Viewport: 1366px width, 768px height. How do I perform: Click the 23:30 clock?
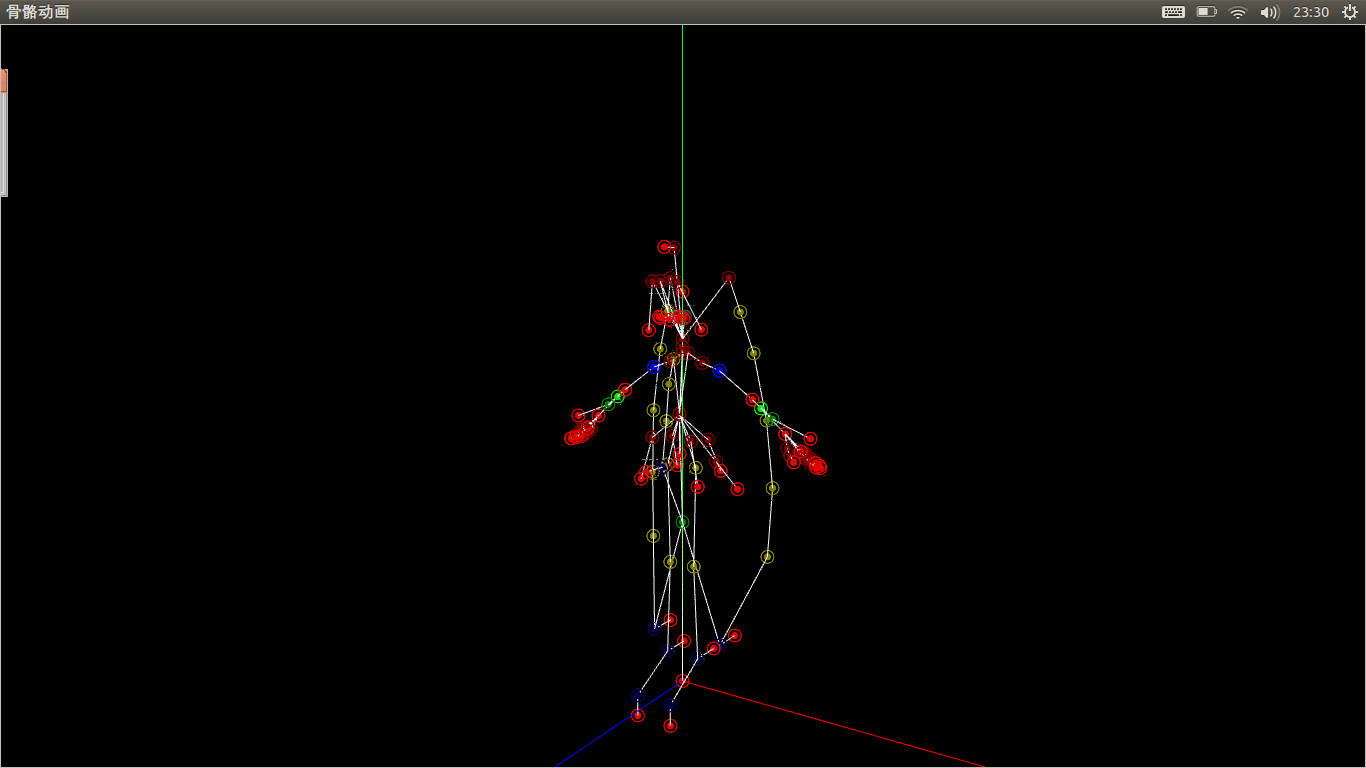coord(1311,12)
